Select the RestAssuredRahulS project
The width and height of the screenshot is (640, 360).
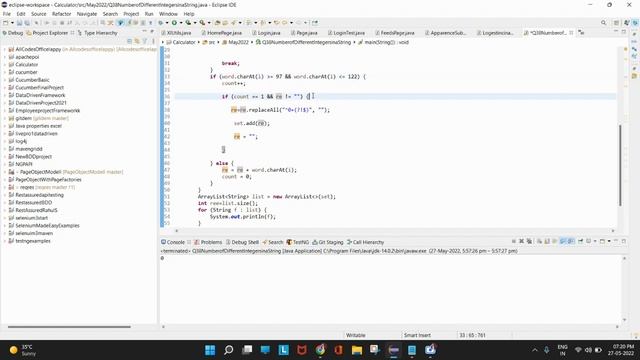[x=33, y=210]
